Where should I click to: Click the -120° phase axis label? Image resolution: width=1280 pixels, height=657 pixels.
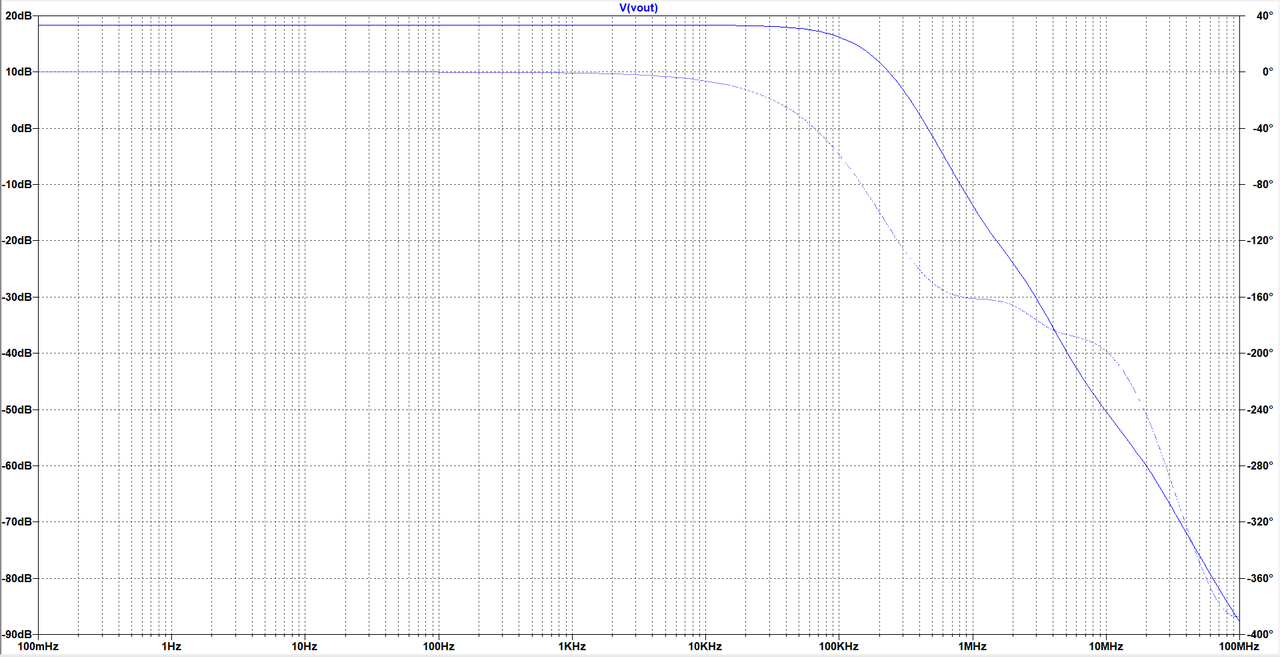(x=1262, y=241)
